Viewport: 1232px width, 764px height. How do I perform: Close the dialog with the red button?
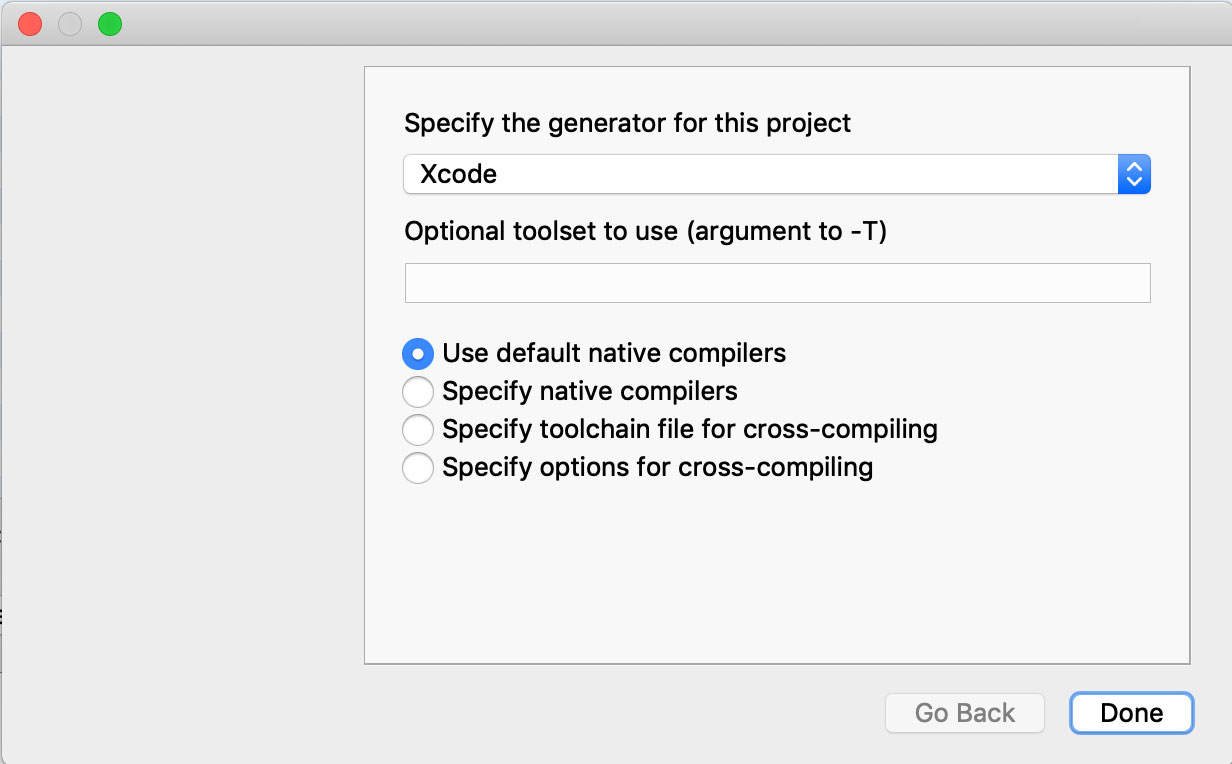pos(30,24)
